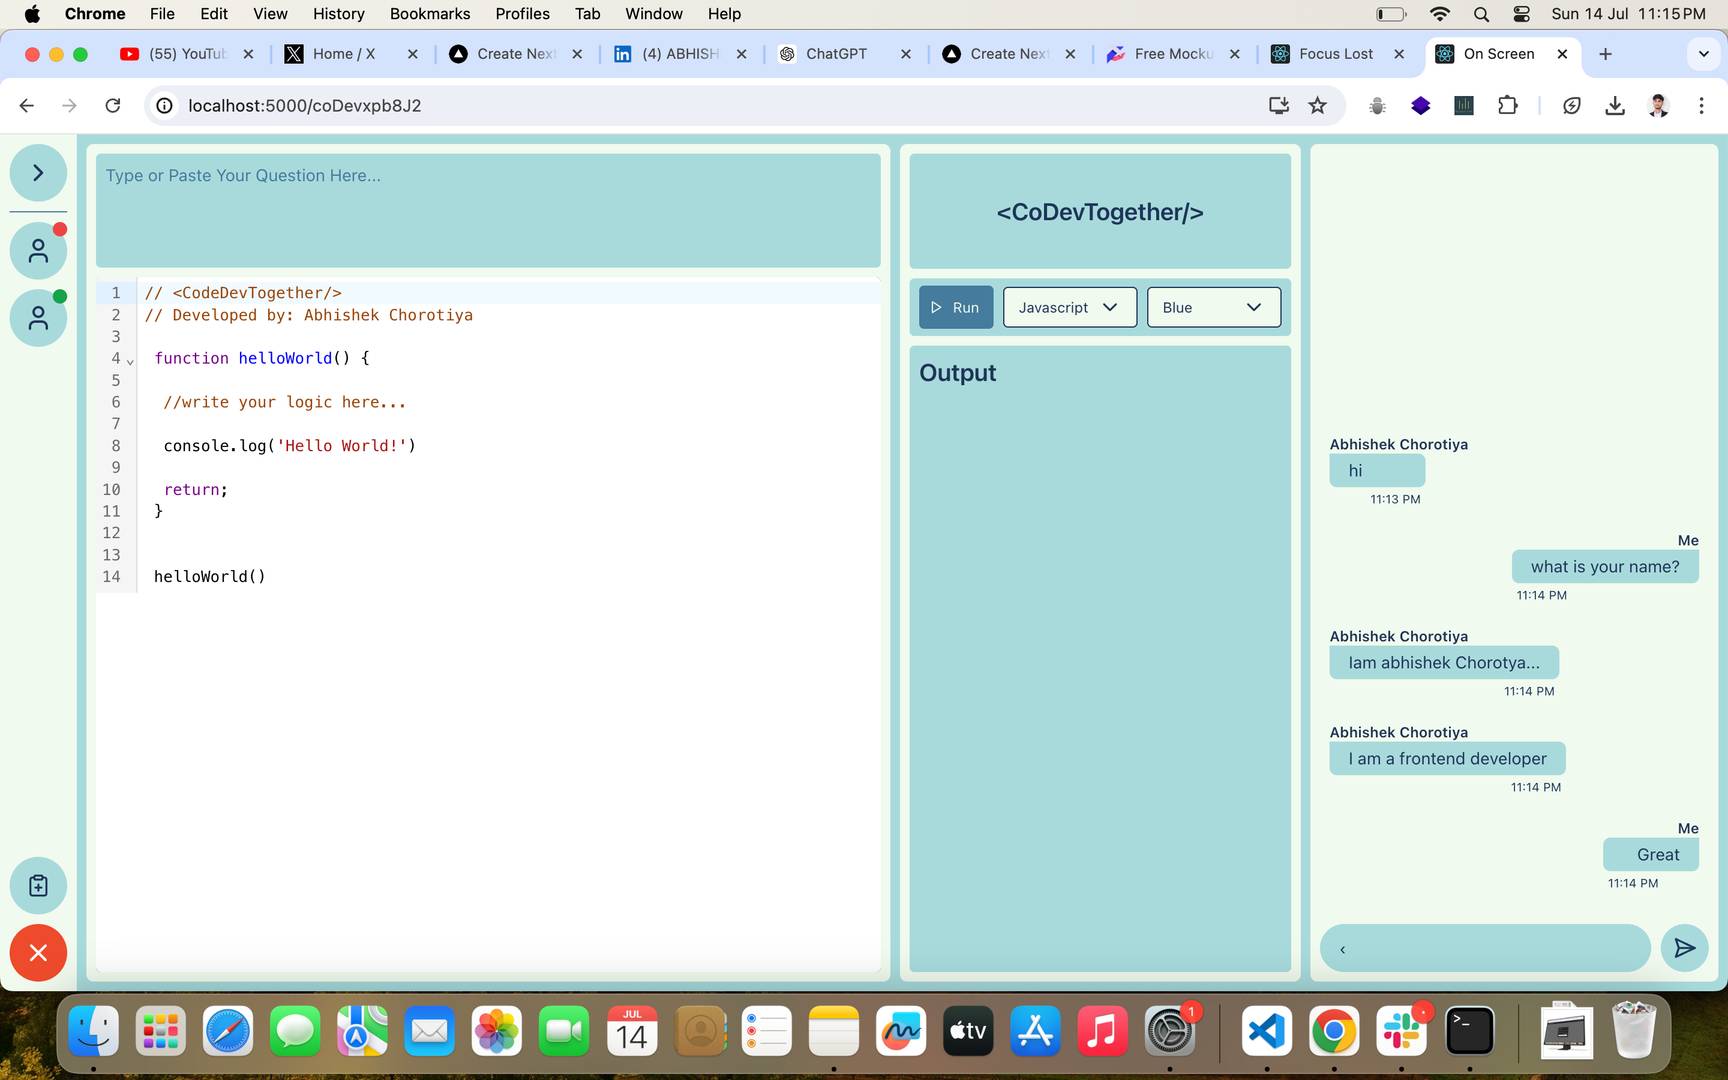
Task: Expand the left sidebar panel arrow
Action: [38, 172]
